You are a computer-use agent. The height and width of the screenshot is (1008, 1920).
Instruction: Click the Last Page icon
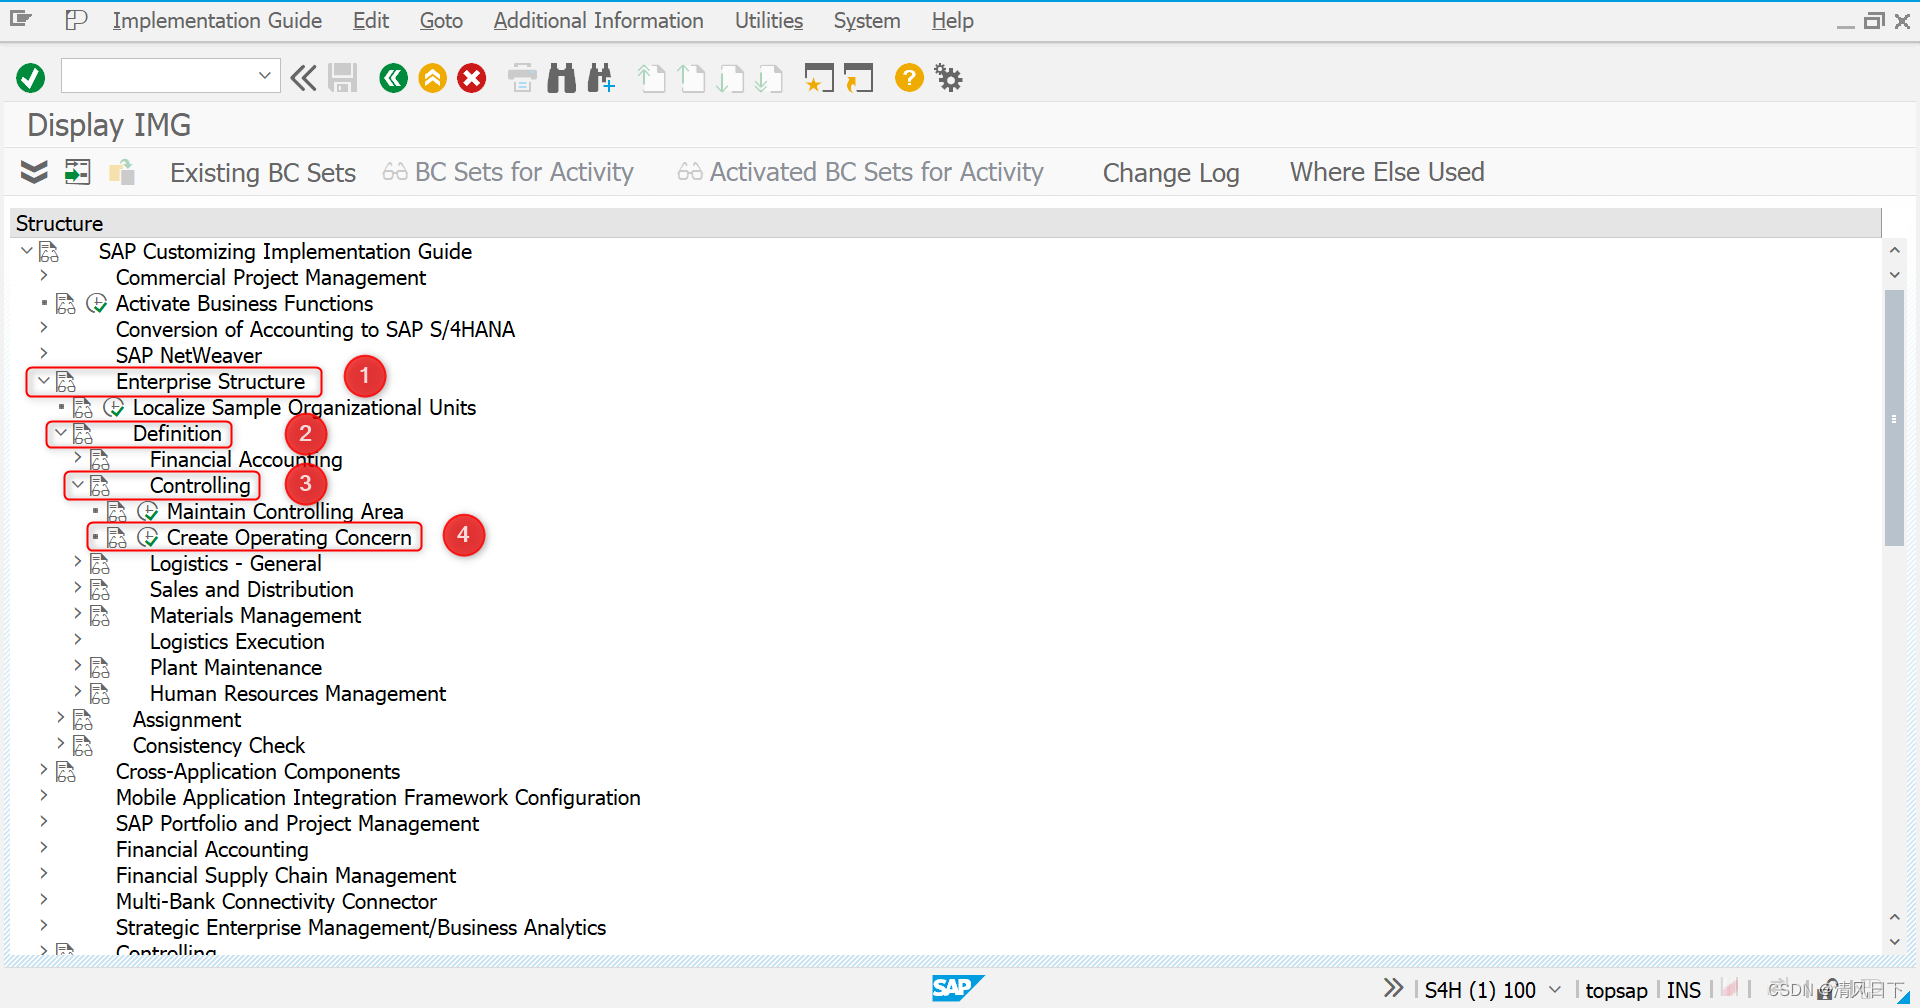(x=769, y=77)
